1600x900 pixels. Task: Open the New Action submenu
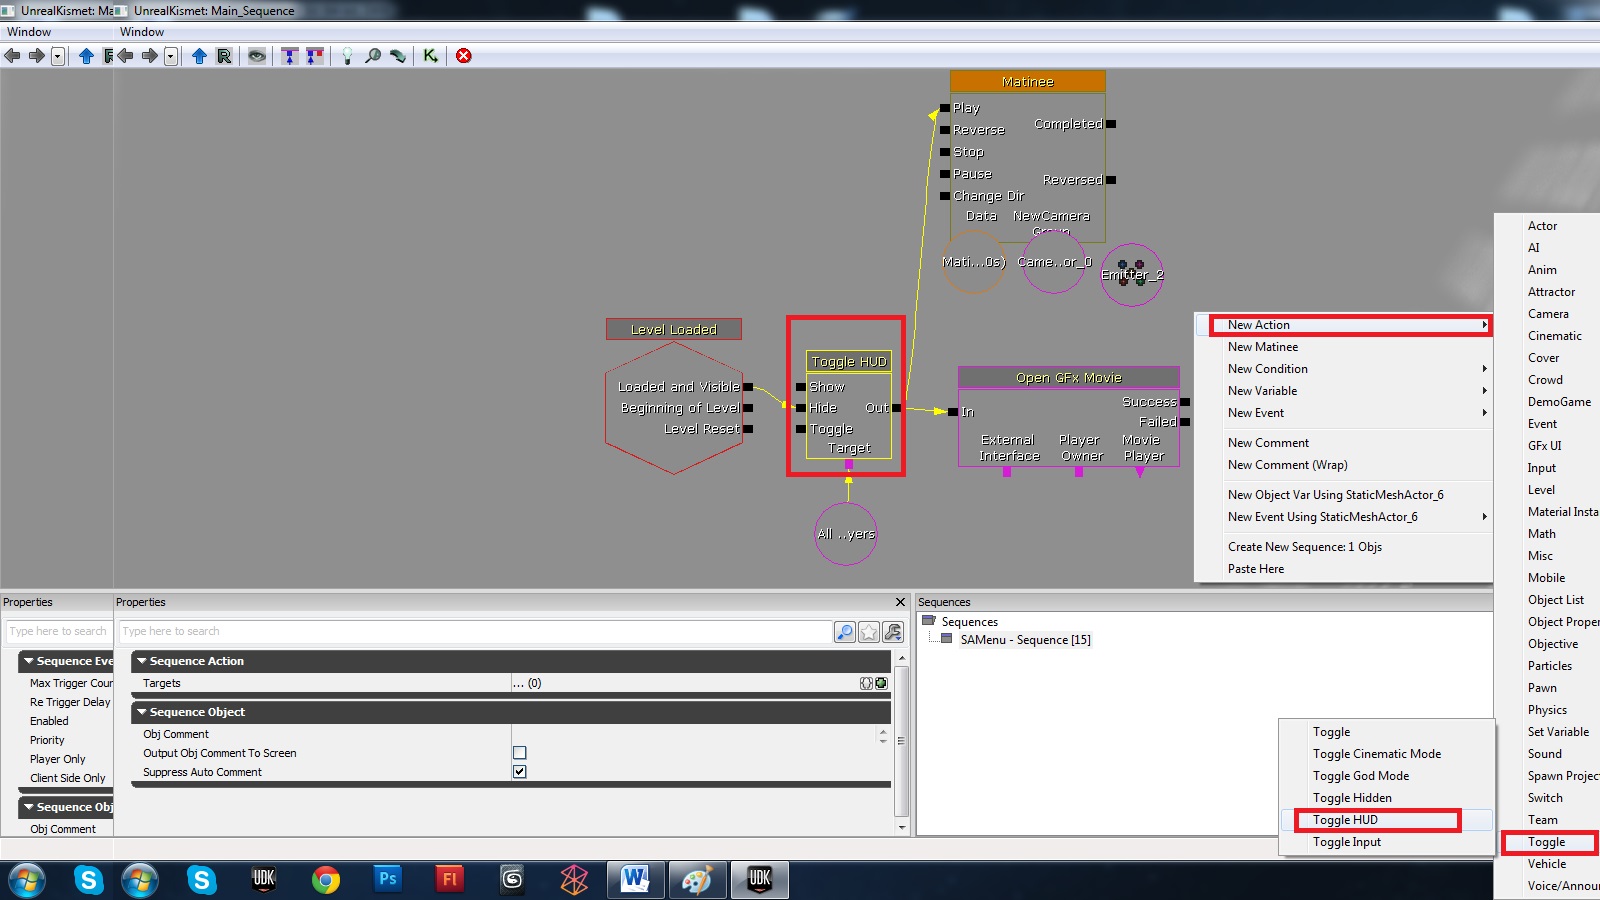[x=1344, y=325]
